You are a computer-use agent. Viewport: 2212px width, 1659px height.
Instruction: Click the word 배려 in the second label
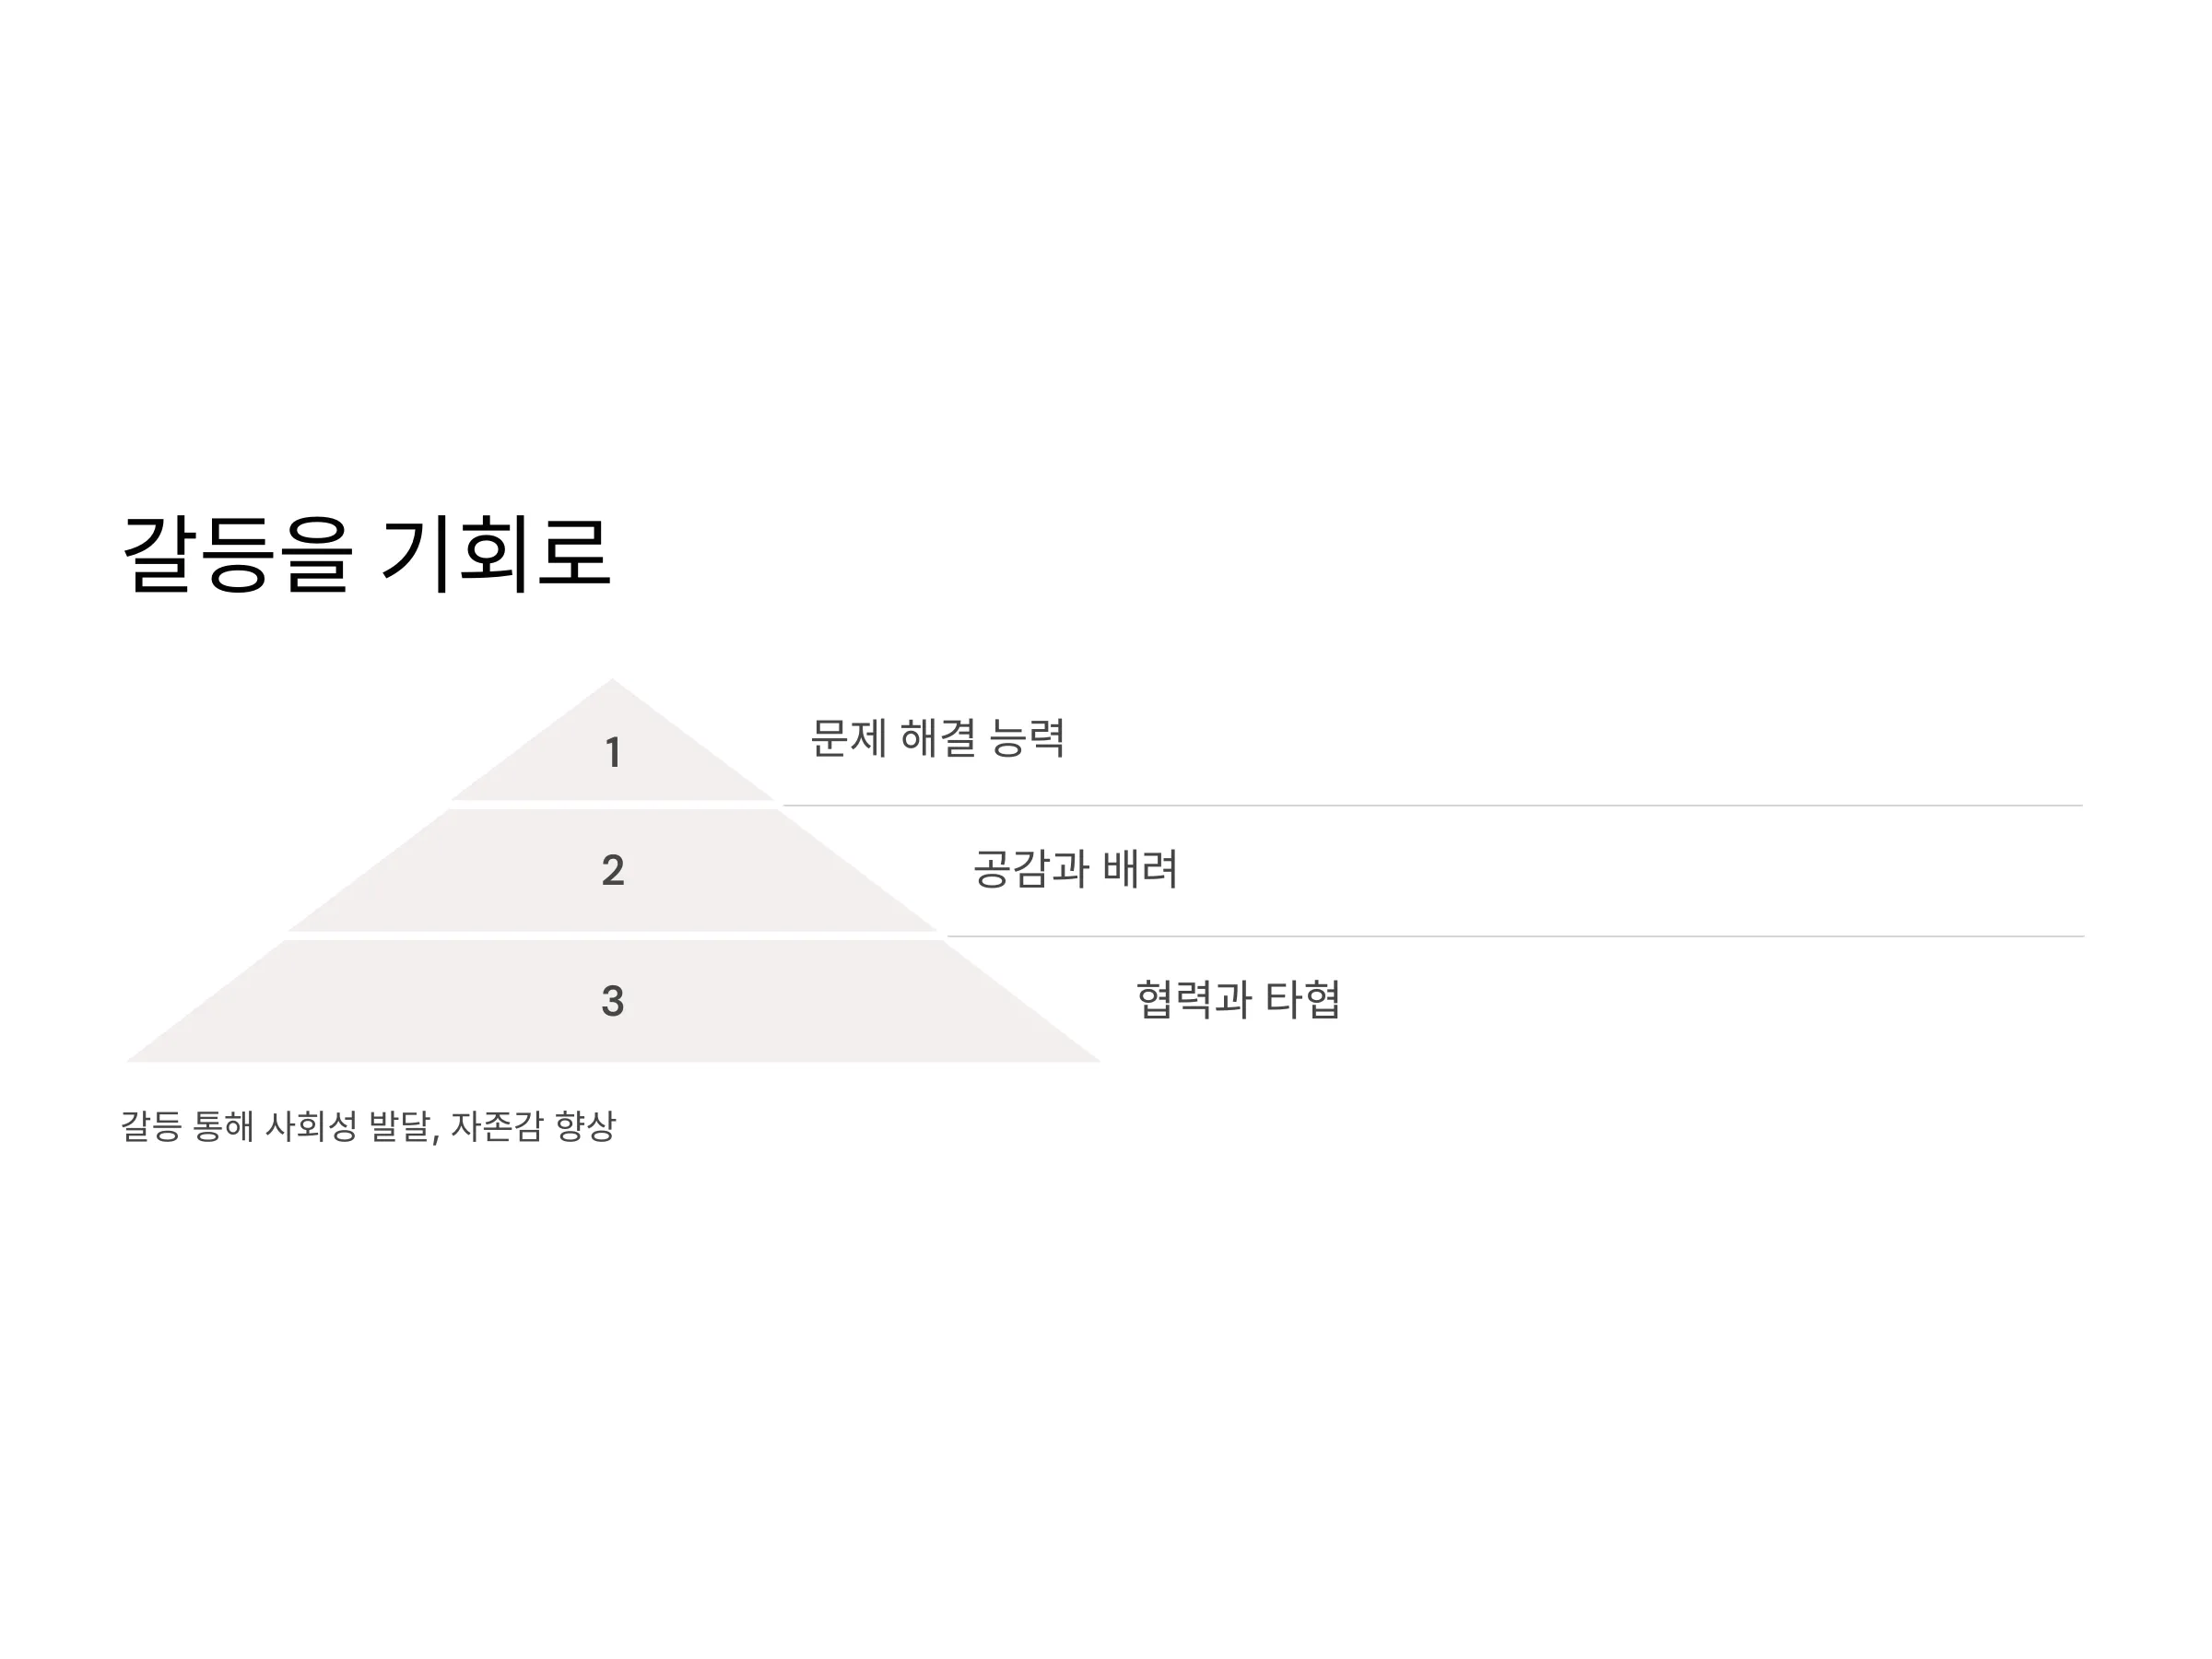(1140, 869)
